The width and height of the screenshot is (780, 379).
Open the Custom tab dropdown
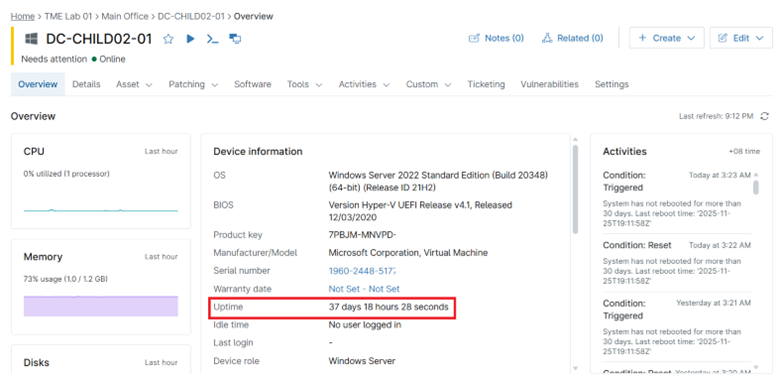[x=428, y=84]
